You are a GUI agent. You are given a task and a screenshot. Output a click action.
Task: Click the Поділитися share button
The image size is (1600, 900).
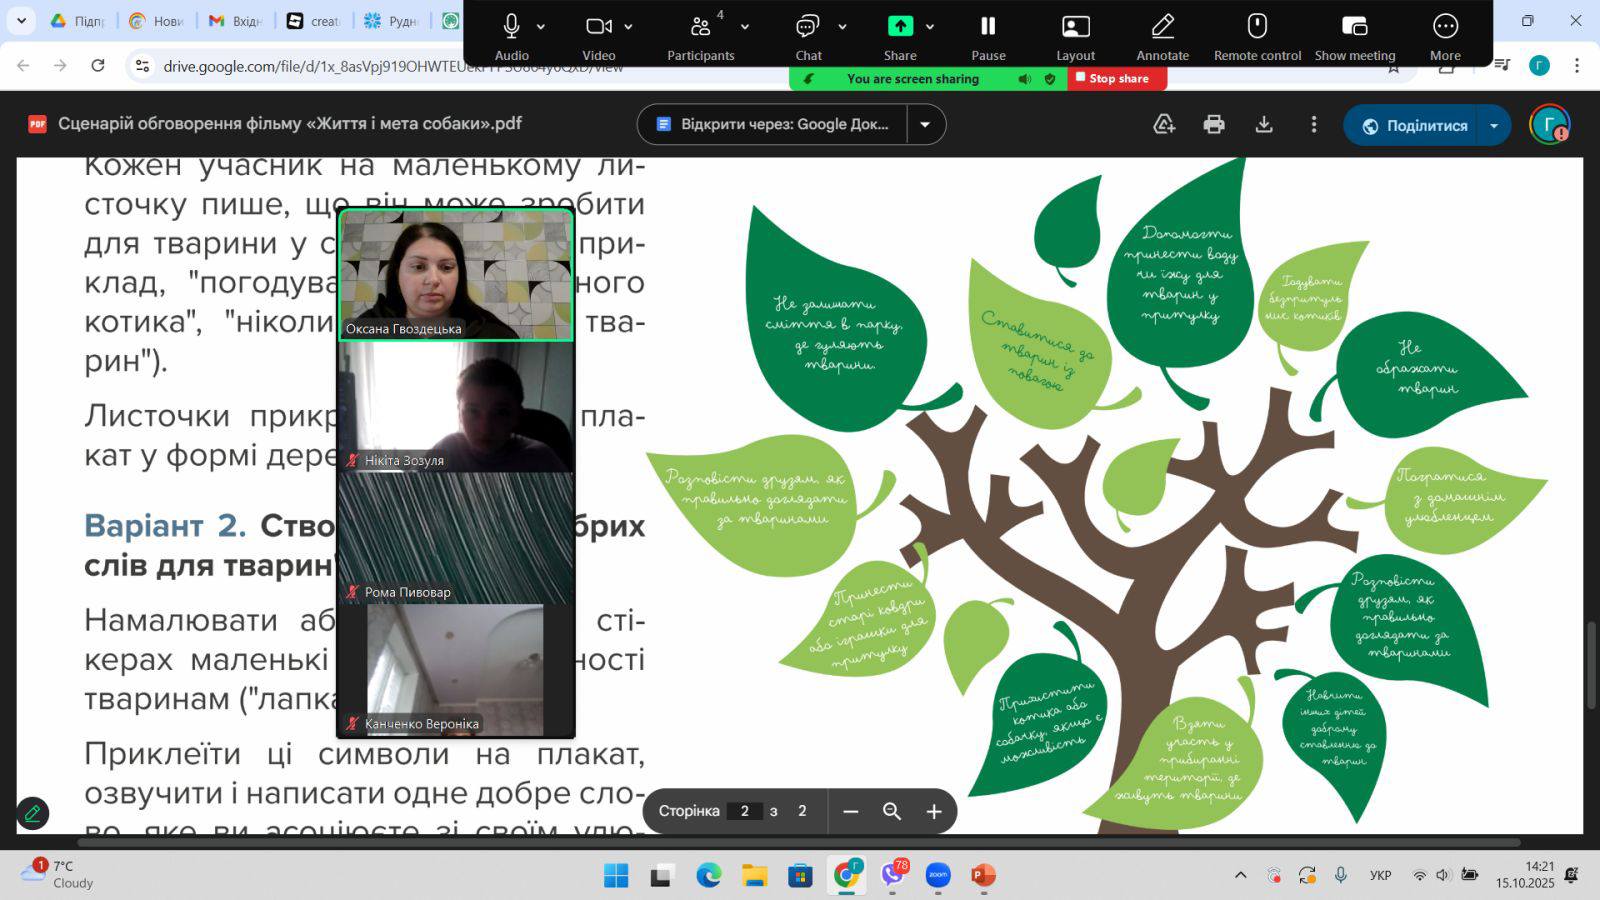pyautogui.click(x=1413, y=126)
